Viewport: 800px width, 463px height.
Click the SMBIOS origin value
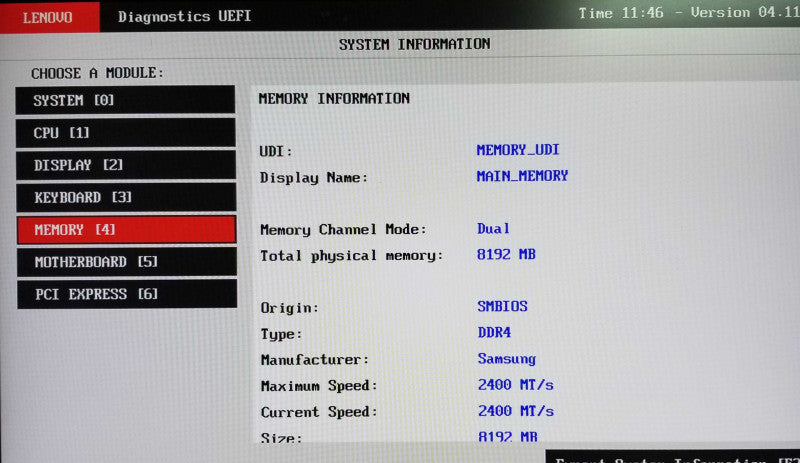503,306
